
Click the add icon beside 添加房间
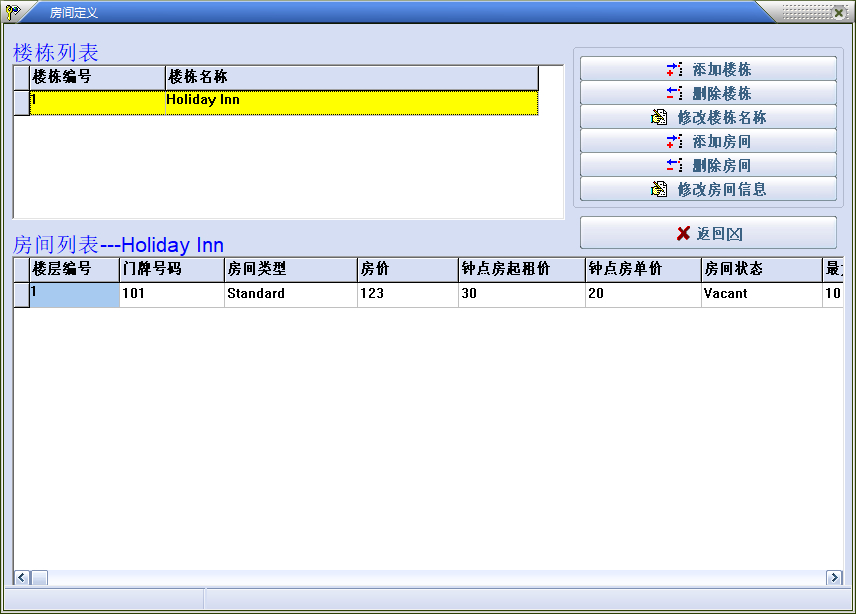click(x=674, y=141)
